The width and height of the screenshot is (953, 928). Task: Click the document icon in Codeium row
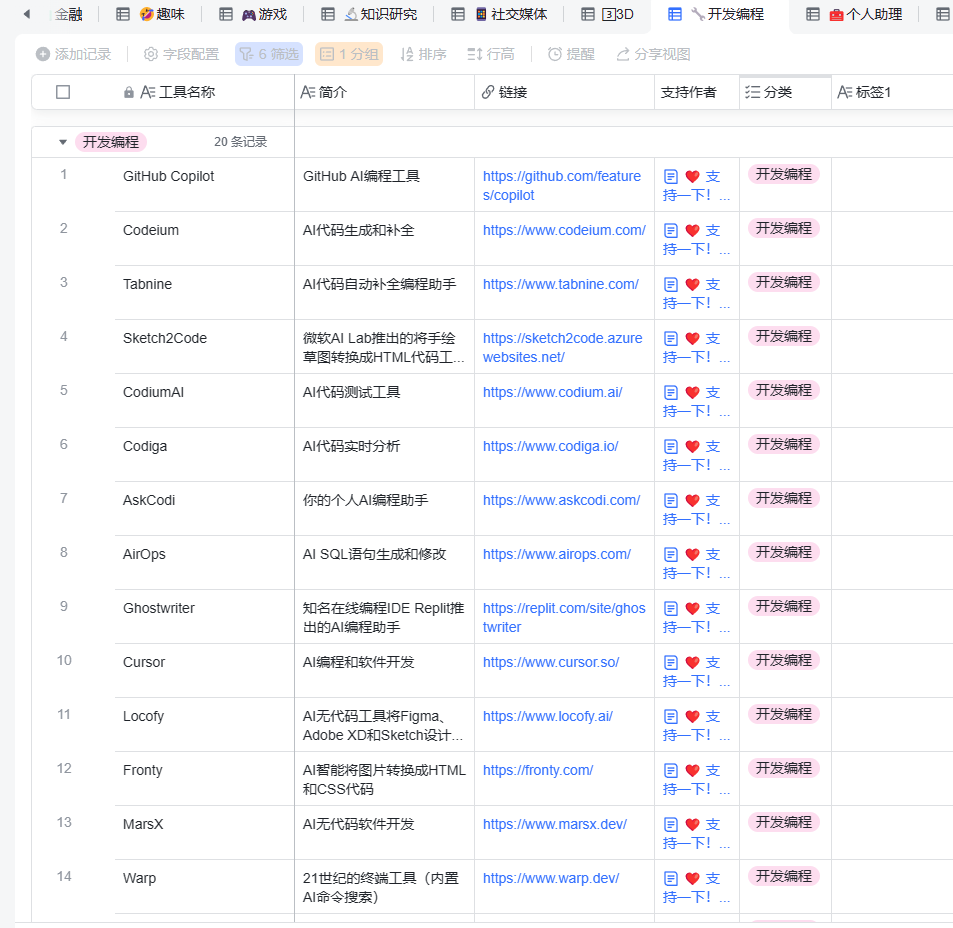point(670,231)
